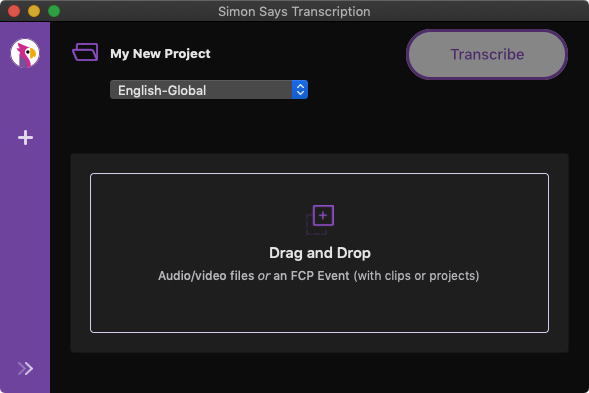Click the "(with clips or projects)" text

[416, 276]
